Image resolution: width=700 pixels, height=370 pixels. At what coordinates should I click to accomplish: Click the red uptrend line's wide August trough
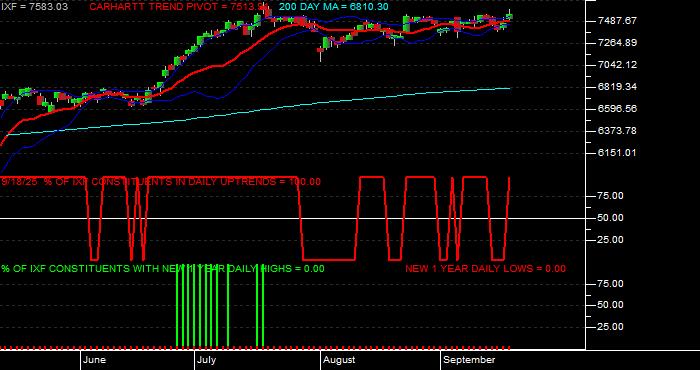[329, 259]
